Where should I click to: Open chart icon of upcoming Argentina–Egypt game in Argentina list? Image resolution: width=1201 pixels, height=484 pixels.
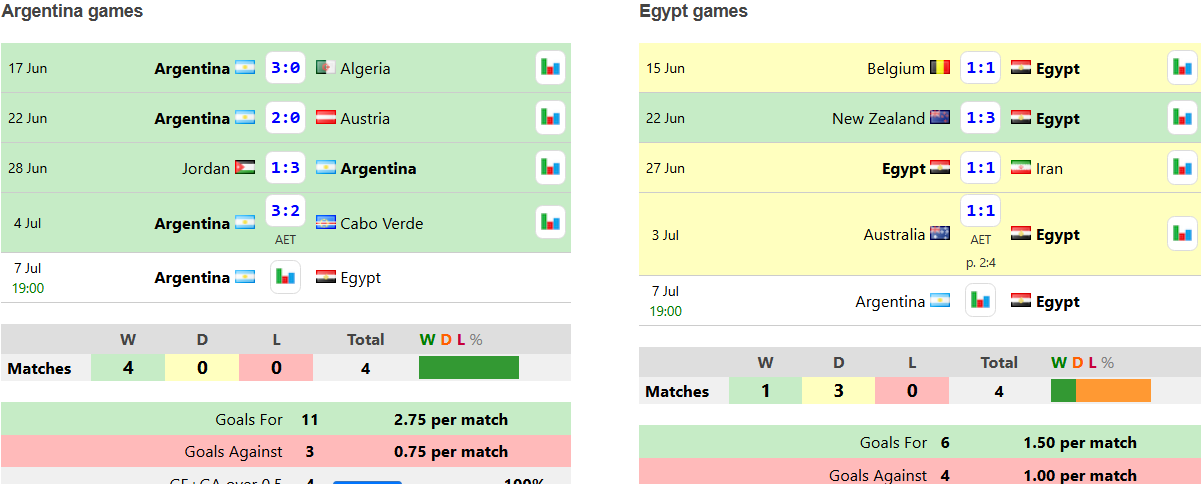pyautogui.click(x=285, y=277)
